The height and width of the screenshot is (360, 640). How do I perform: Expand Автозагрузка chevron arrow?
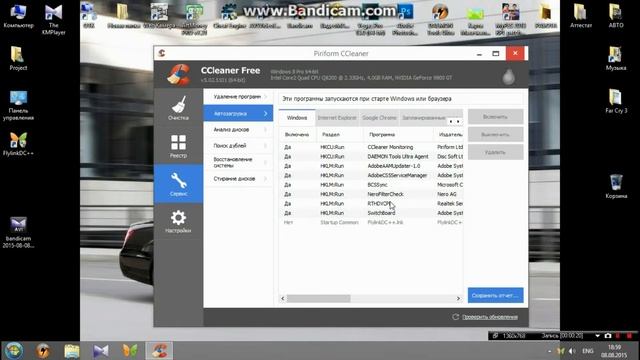[x=266, y=113]
